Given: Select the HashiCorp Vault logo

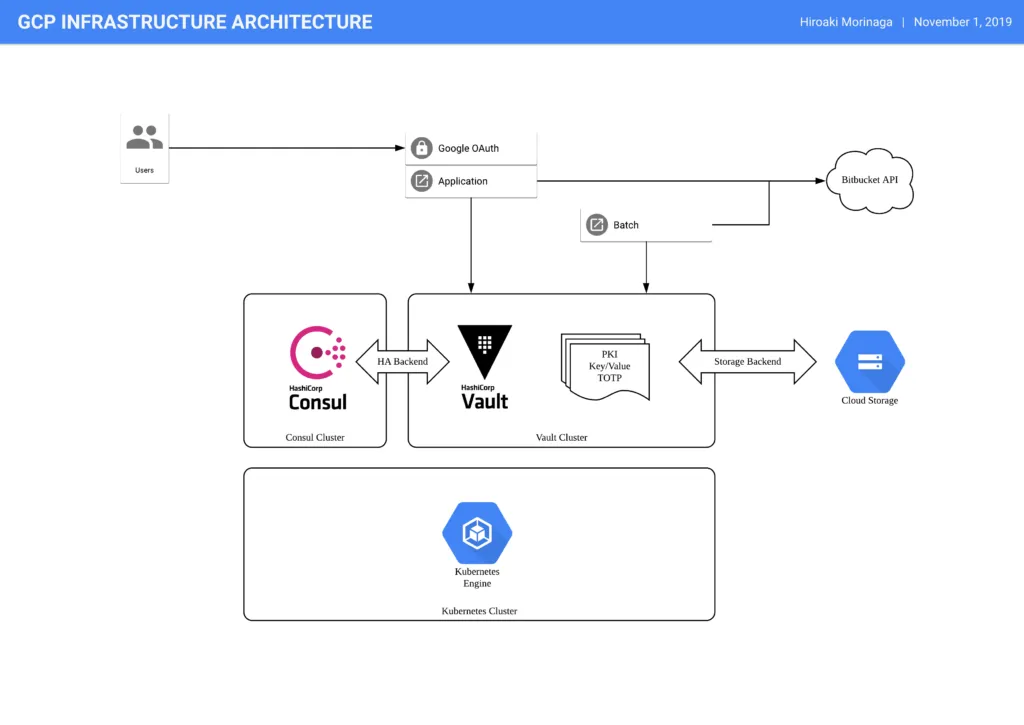Looking at the screenshot, I should (x=485, y=368).
